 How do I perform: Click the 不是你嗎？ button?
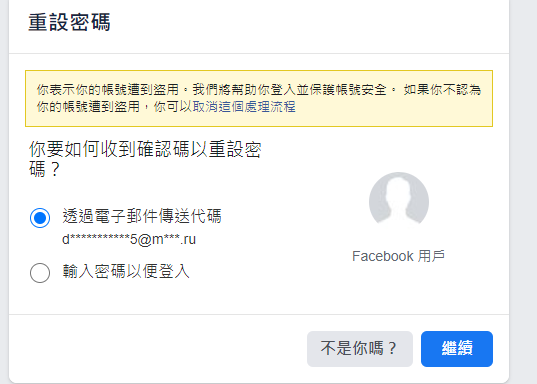coord(360,349)
